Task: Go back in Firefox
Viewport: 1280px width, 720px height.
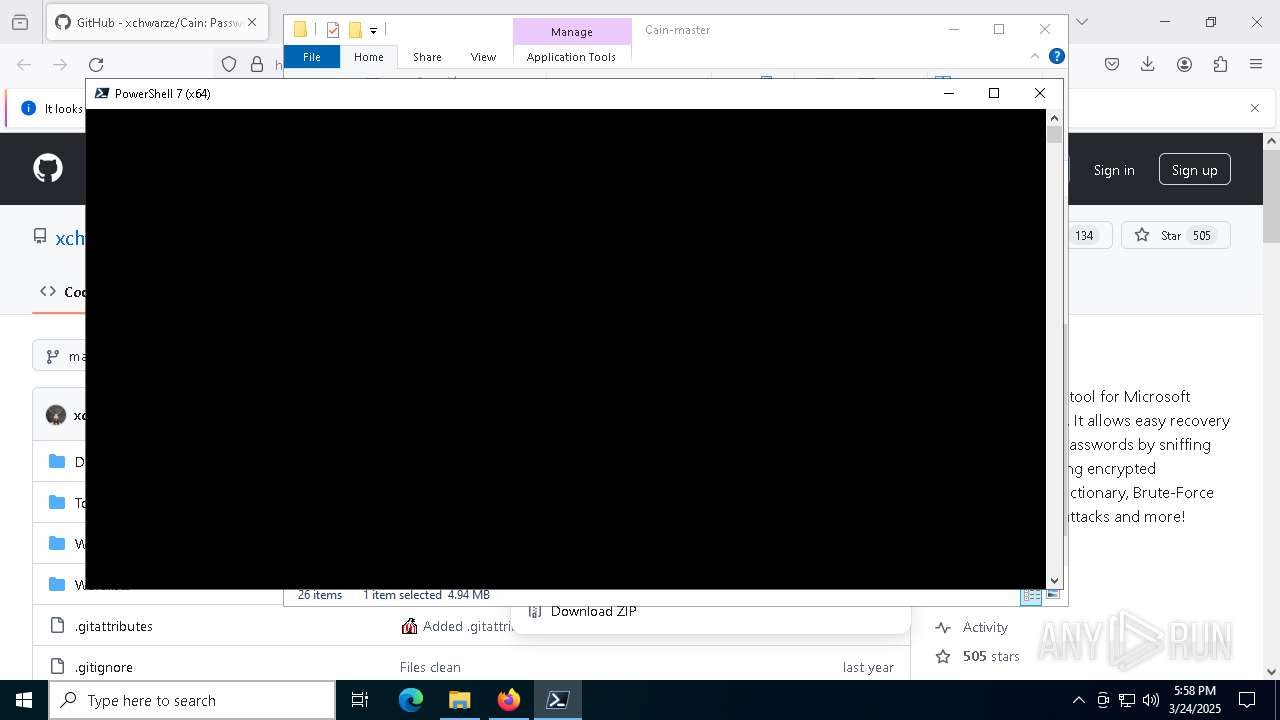Action: [24, 65]
